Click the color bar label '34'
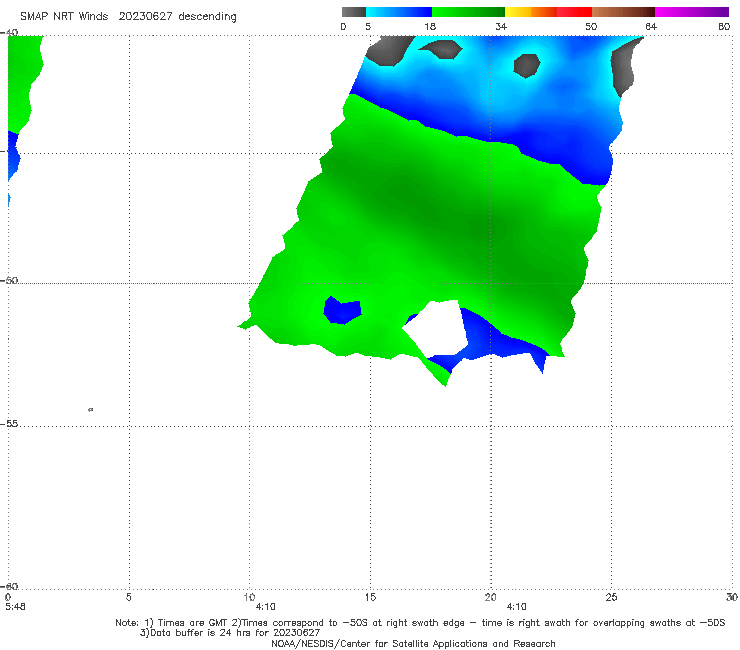This screenshot has height=650, width=740. (501, 26)
